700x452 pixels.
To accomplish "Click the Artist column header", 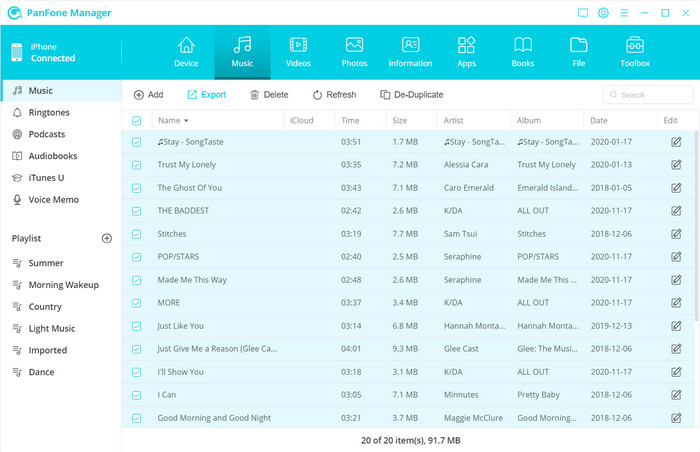I will [x=474, y=121].
